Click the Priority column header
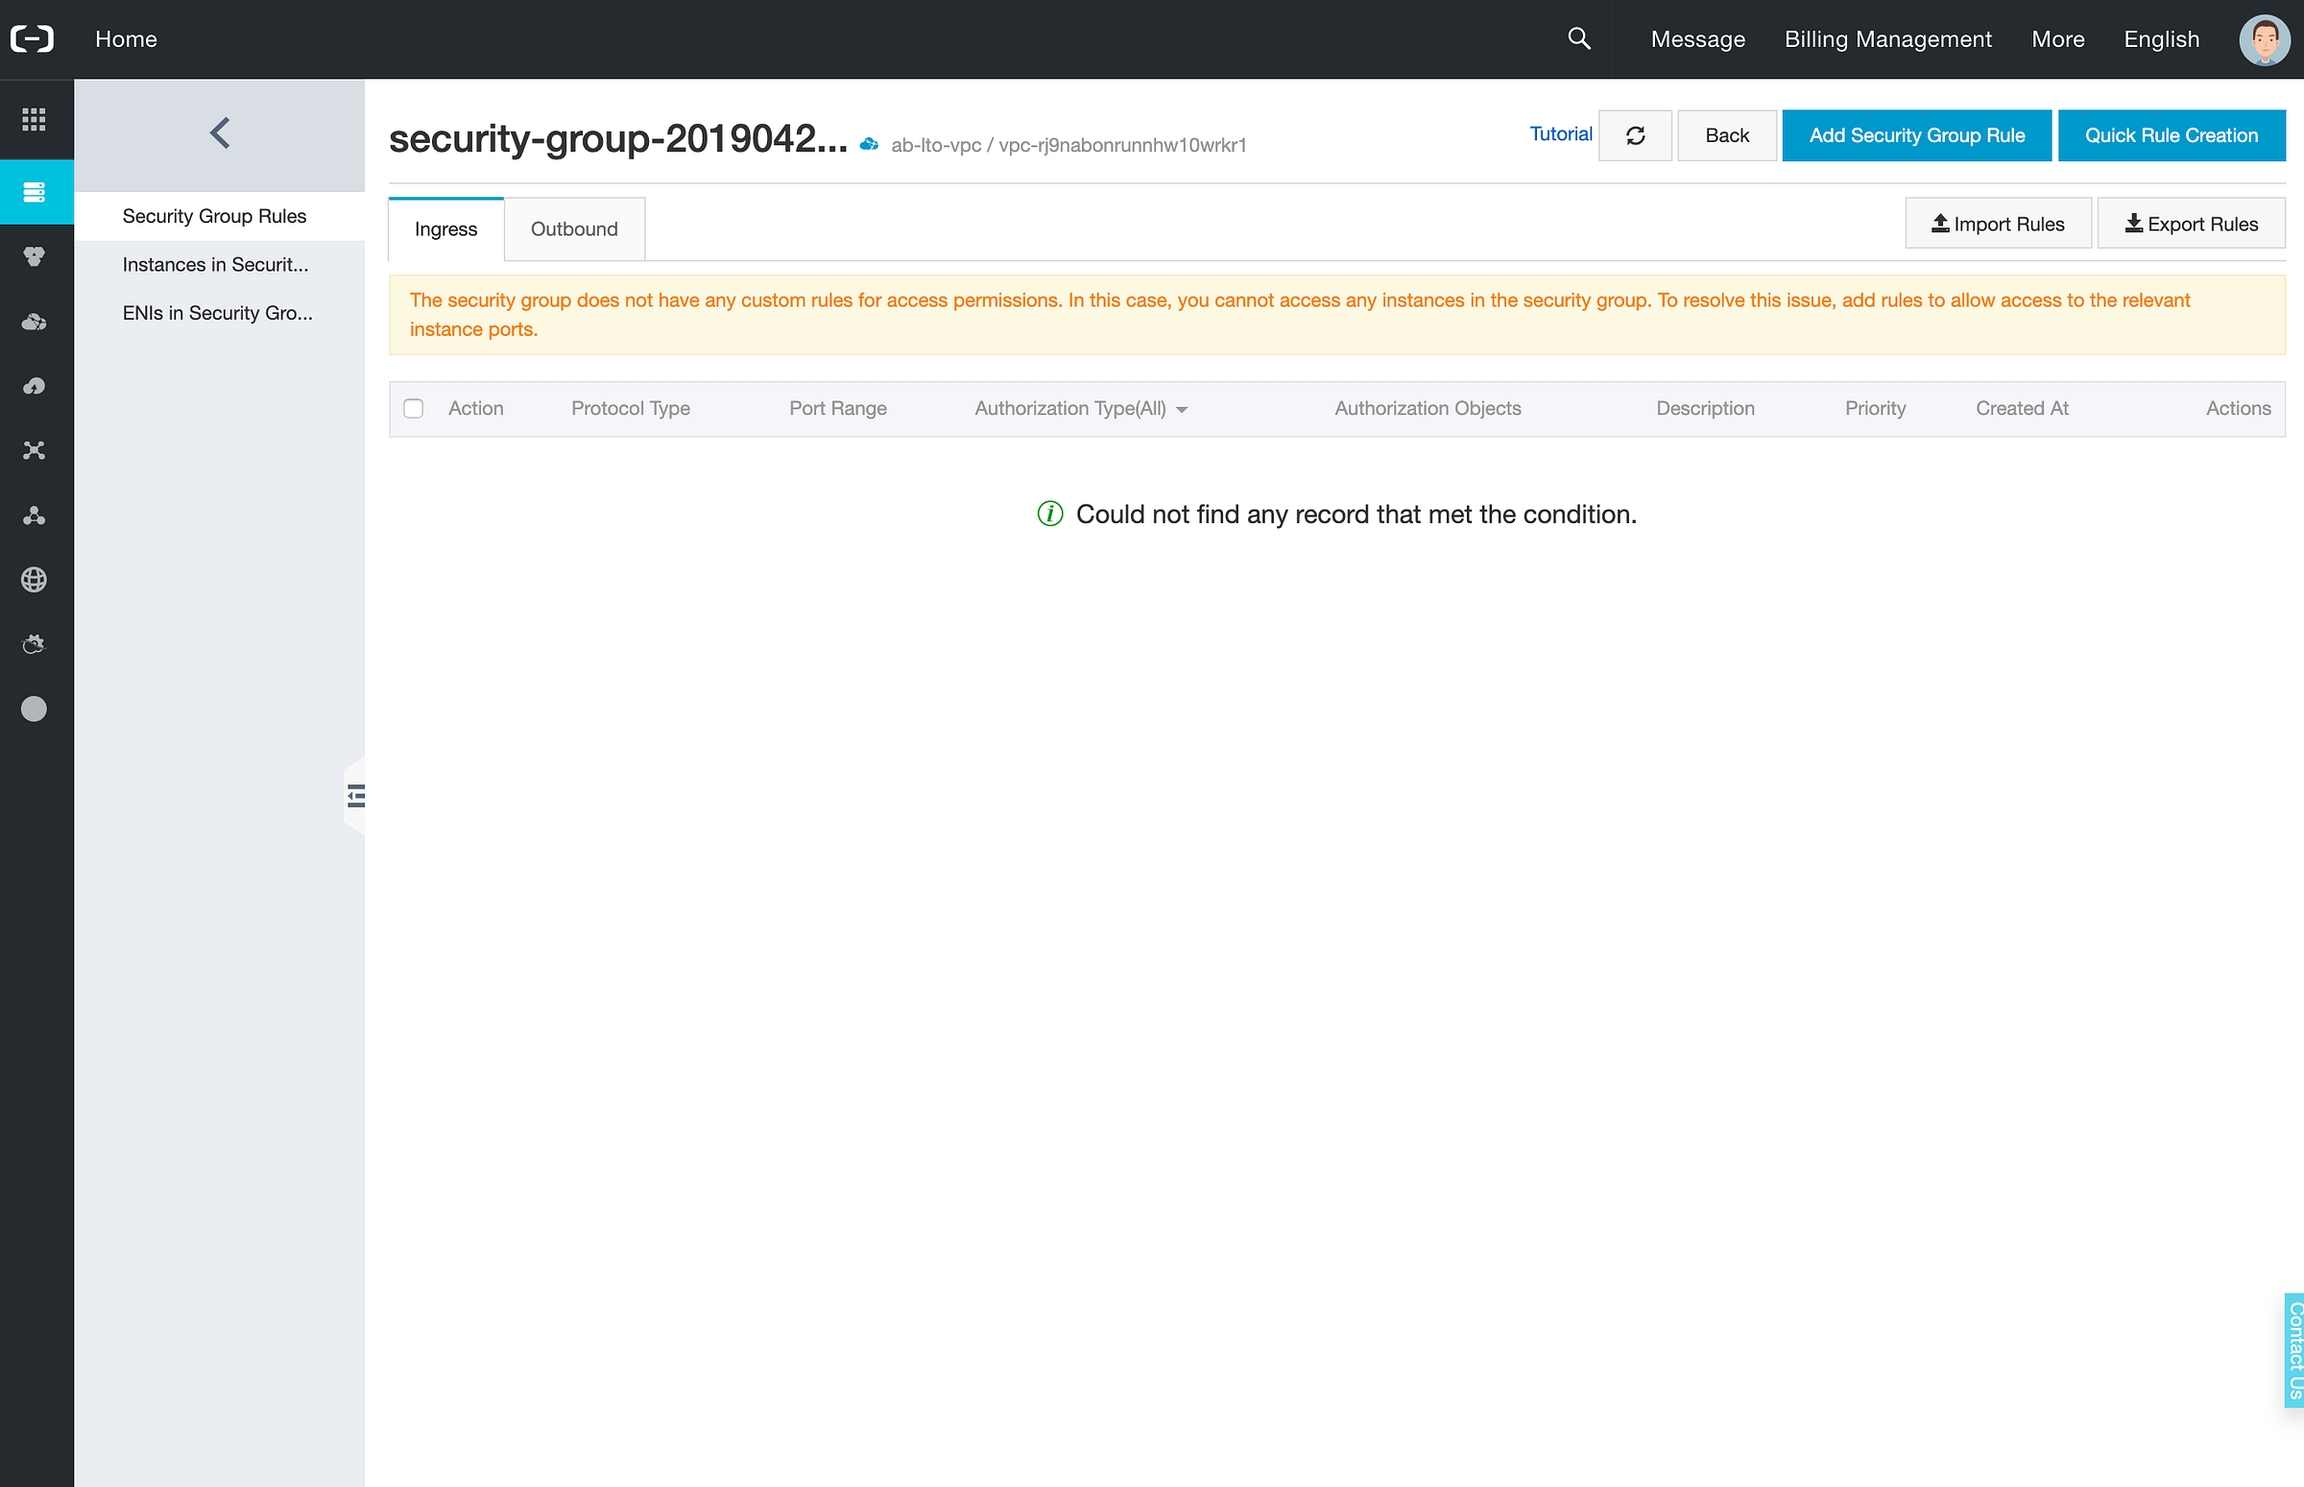2304x1487 pixels. (x=1875, y=408)
